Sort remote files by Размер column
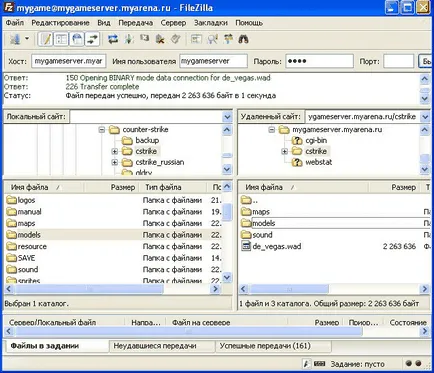This screenshot has width=434, height=373. (x=395, y=187)
